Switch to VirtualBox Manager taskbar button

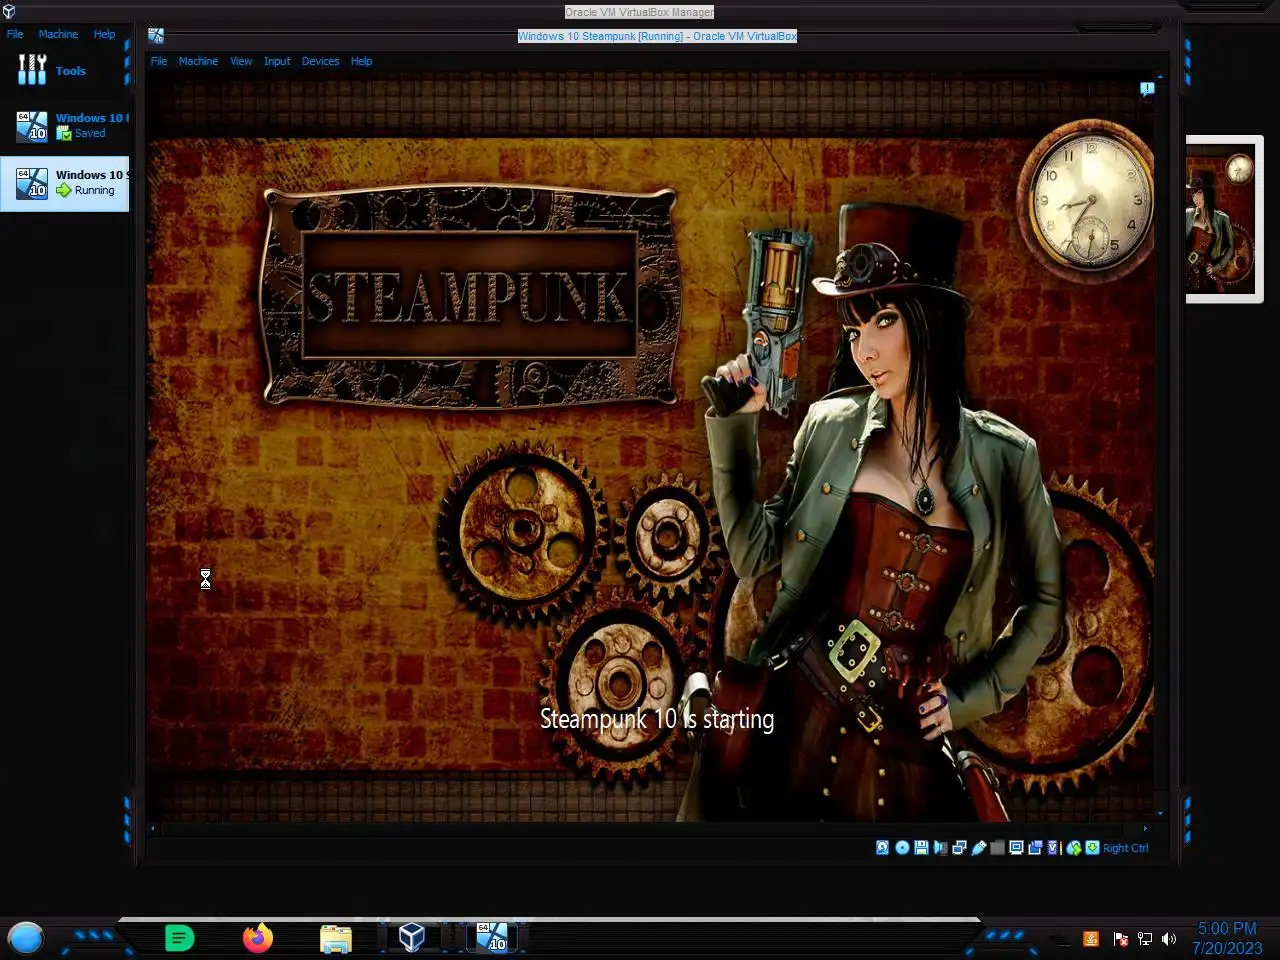pos(412,937)
